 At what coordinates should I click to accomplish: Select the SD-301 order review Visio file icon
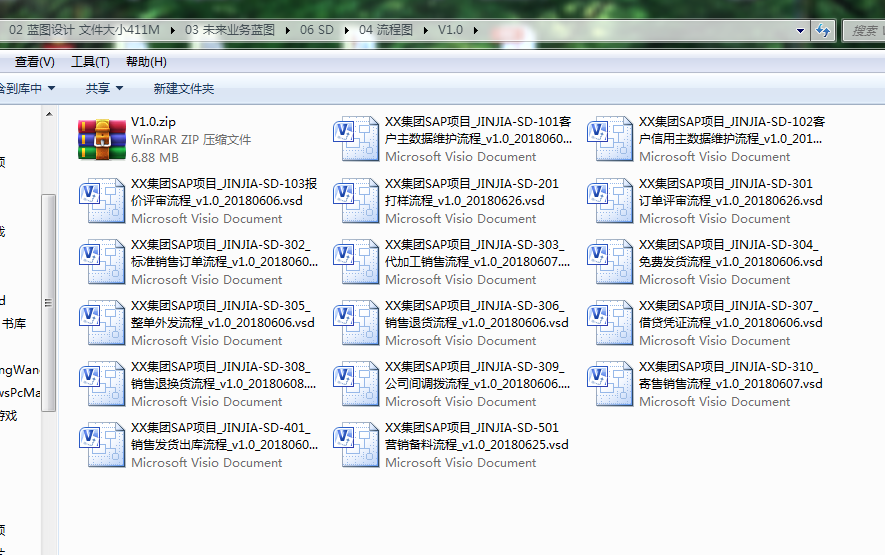tap(611, 201)
